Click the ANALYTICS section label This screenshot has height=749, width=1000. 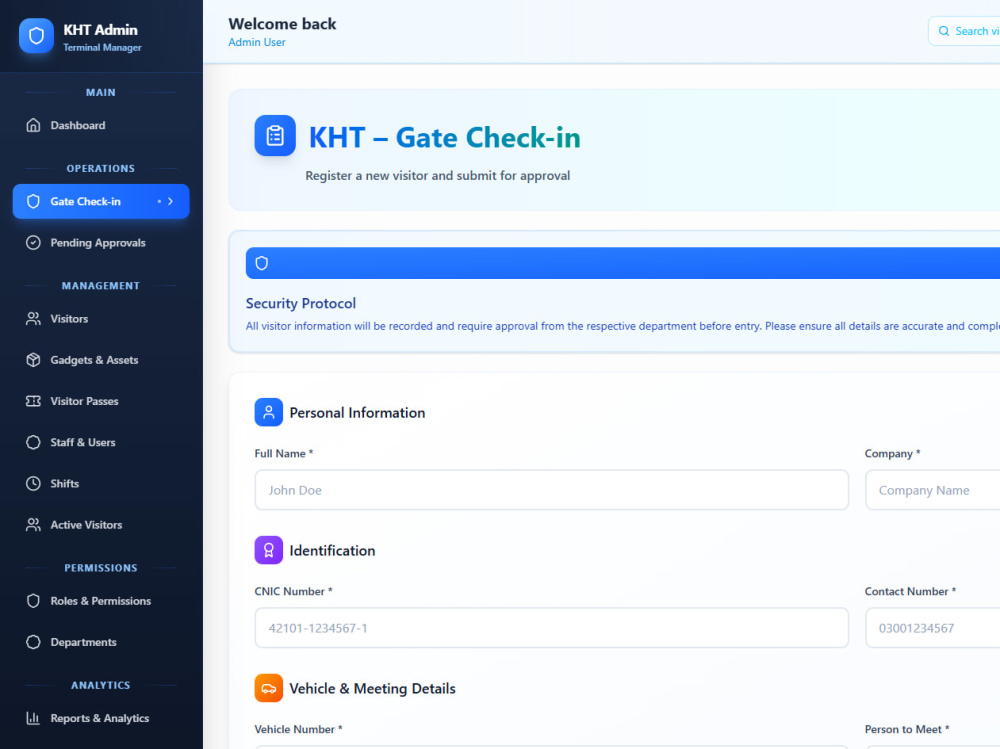[101, 685]
